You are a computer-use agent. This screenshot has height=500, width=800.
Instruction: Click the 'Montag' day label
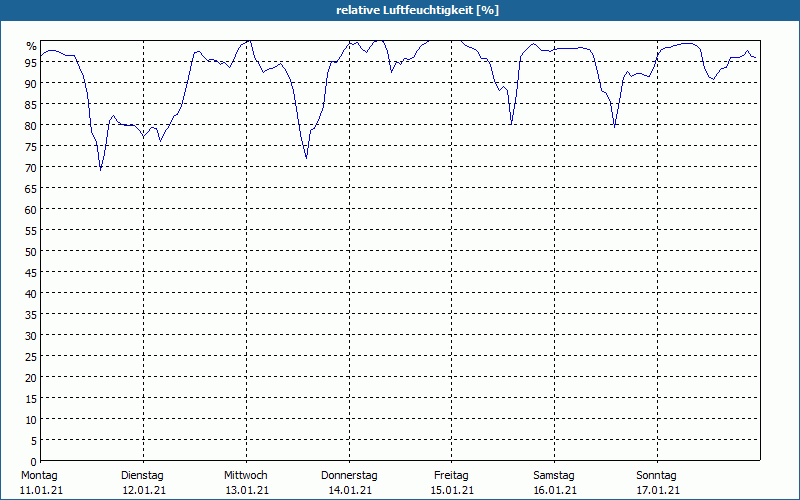39,475
